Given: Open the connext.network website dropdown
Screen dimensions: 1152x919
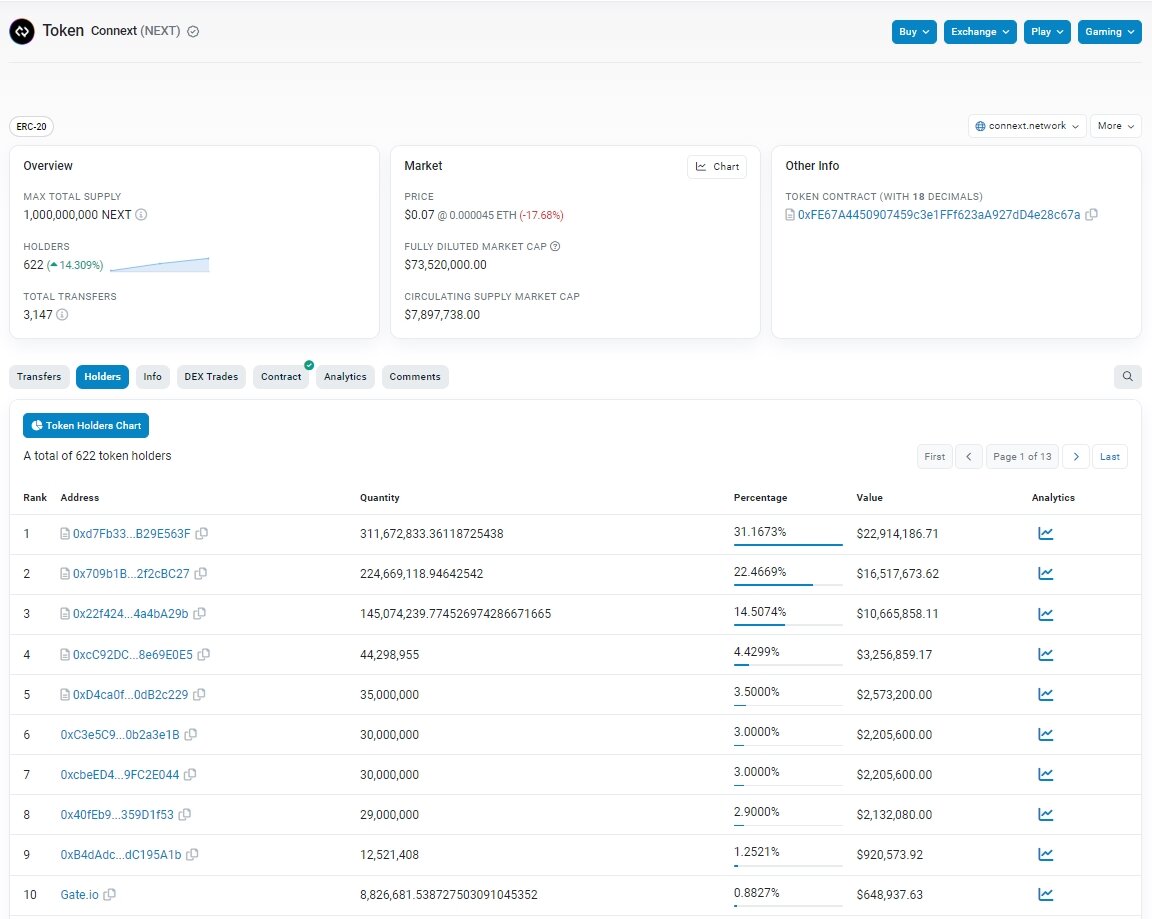Looking at the screenshot, I should point(1026,126).
